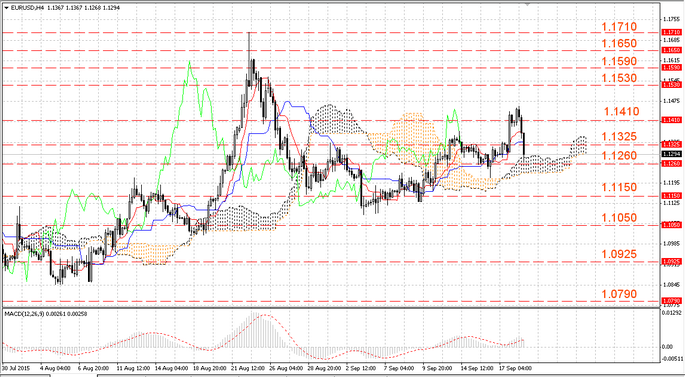Select the large orange 1.1260 text label
685x377 pixels.
click(x=619, y=156)
